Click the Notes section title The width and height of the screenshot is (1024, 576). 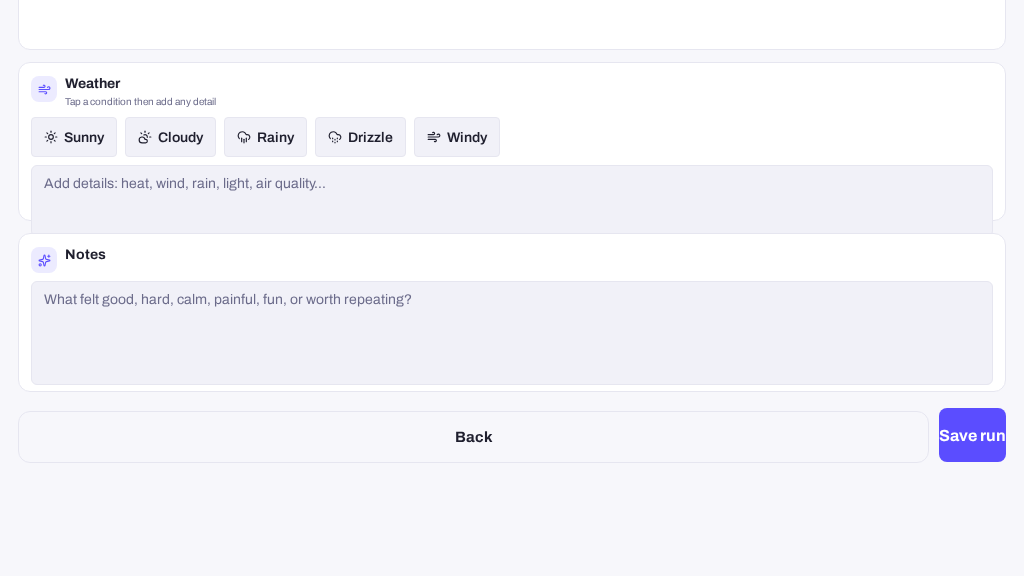[x=86, y=255]
